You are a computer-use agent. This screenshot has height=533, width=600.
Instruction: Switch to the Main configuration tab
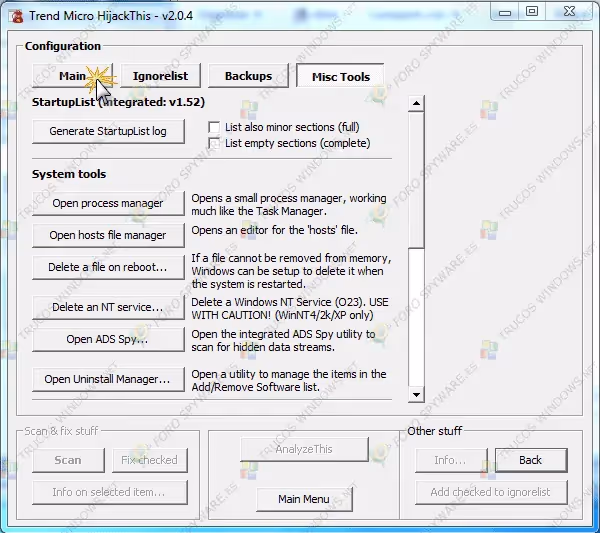pyautogui.click(x=72, y=76)
